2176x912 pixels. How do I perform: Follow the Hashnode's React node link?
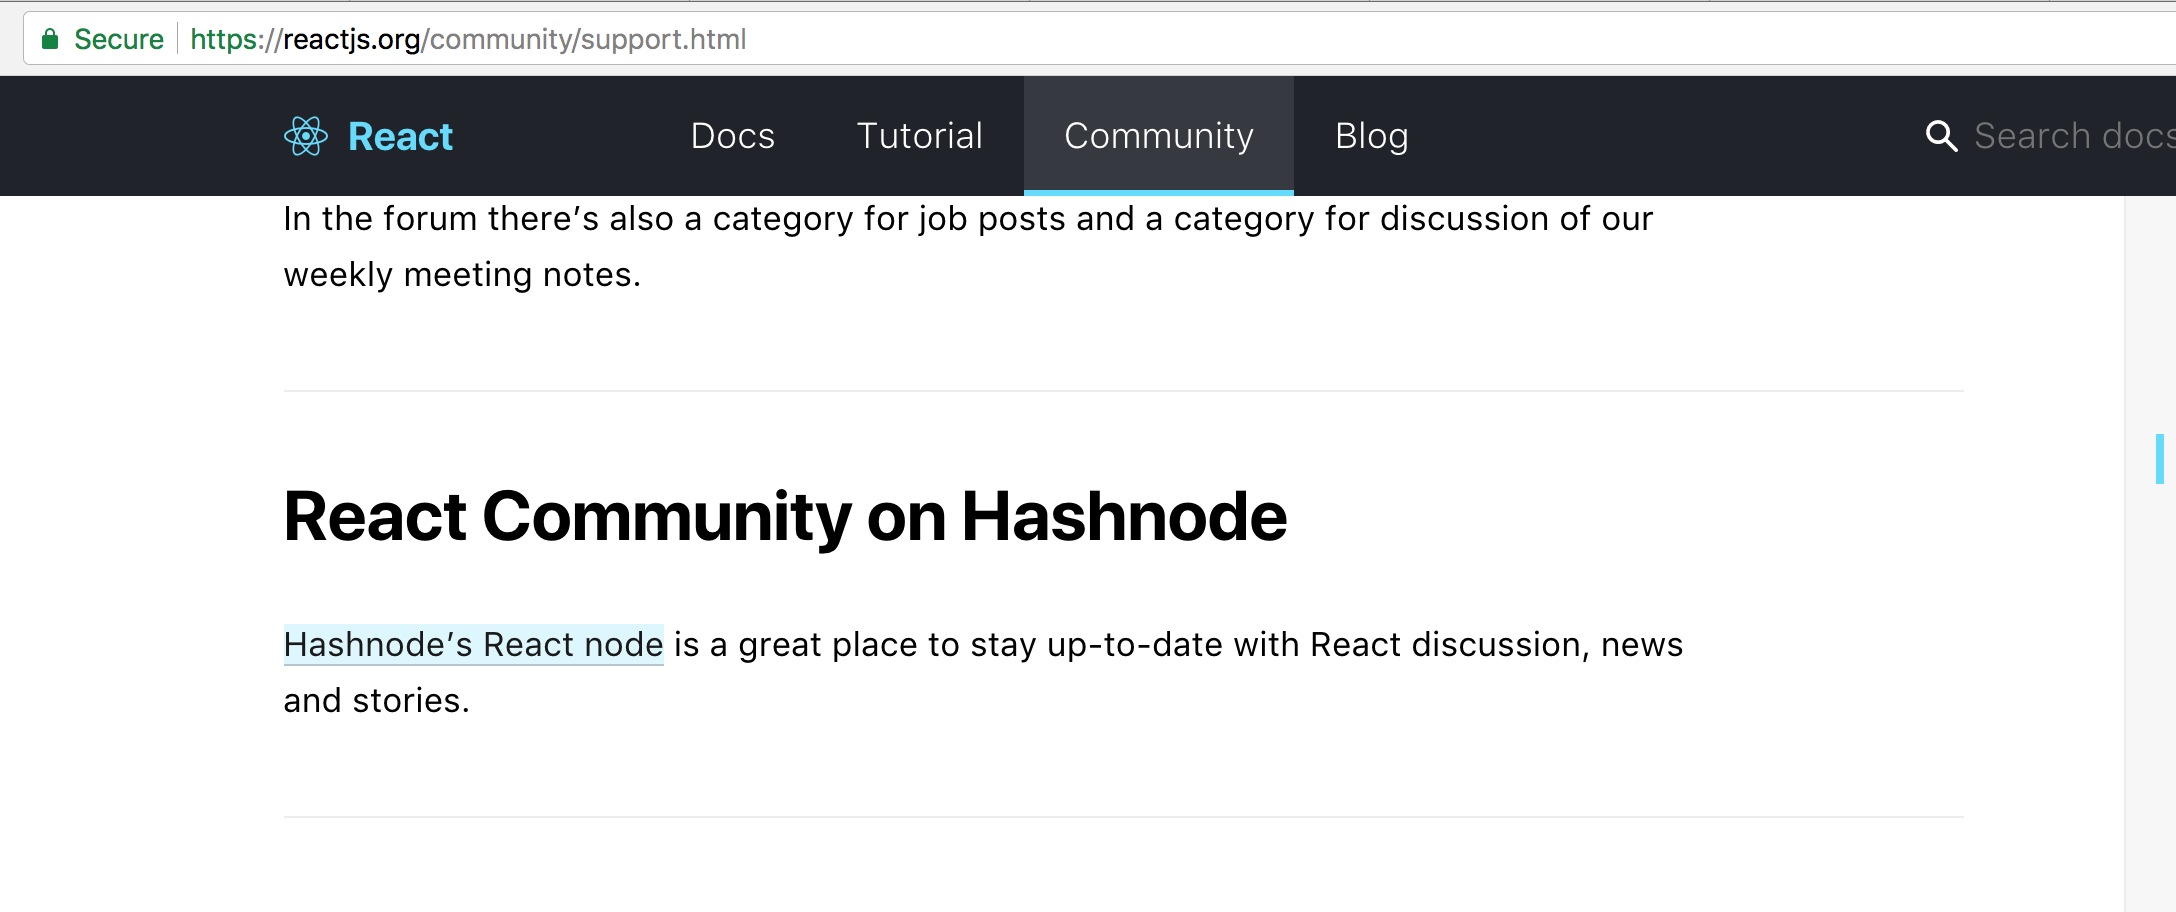[x=474, y=645]
